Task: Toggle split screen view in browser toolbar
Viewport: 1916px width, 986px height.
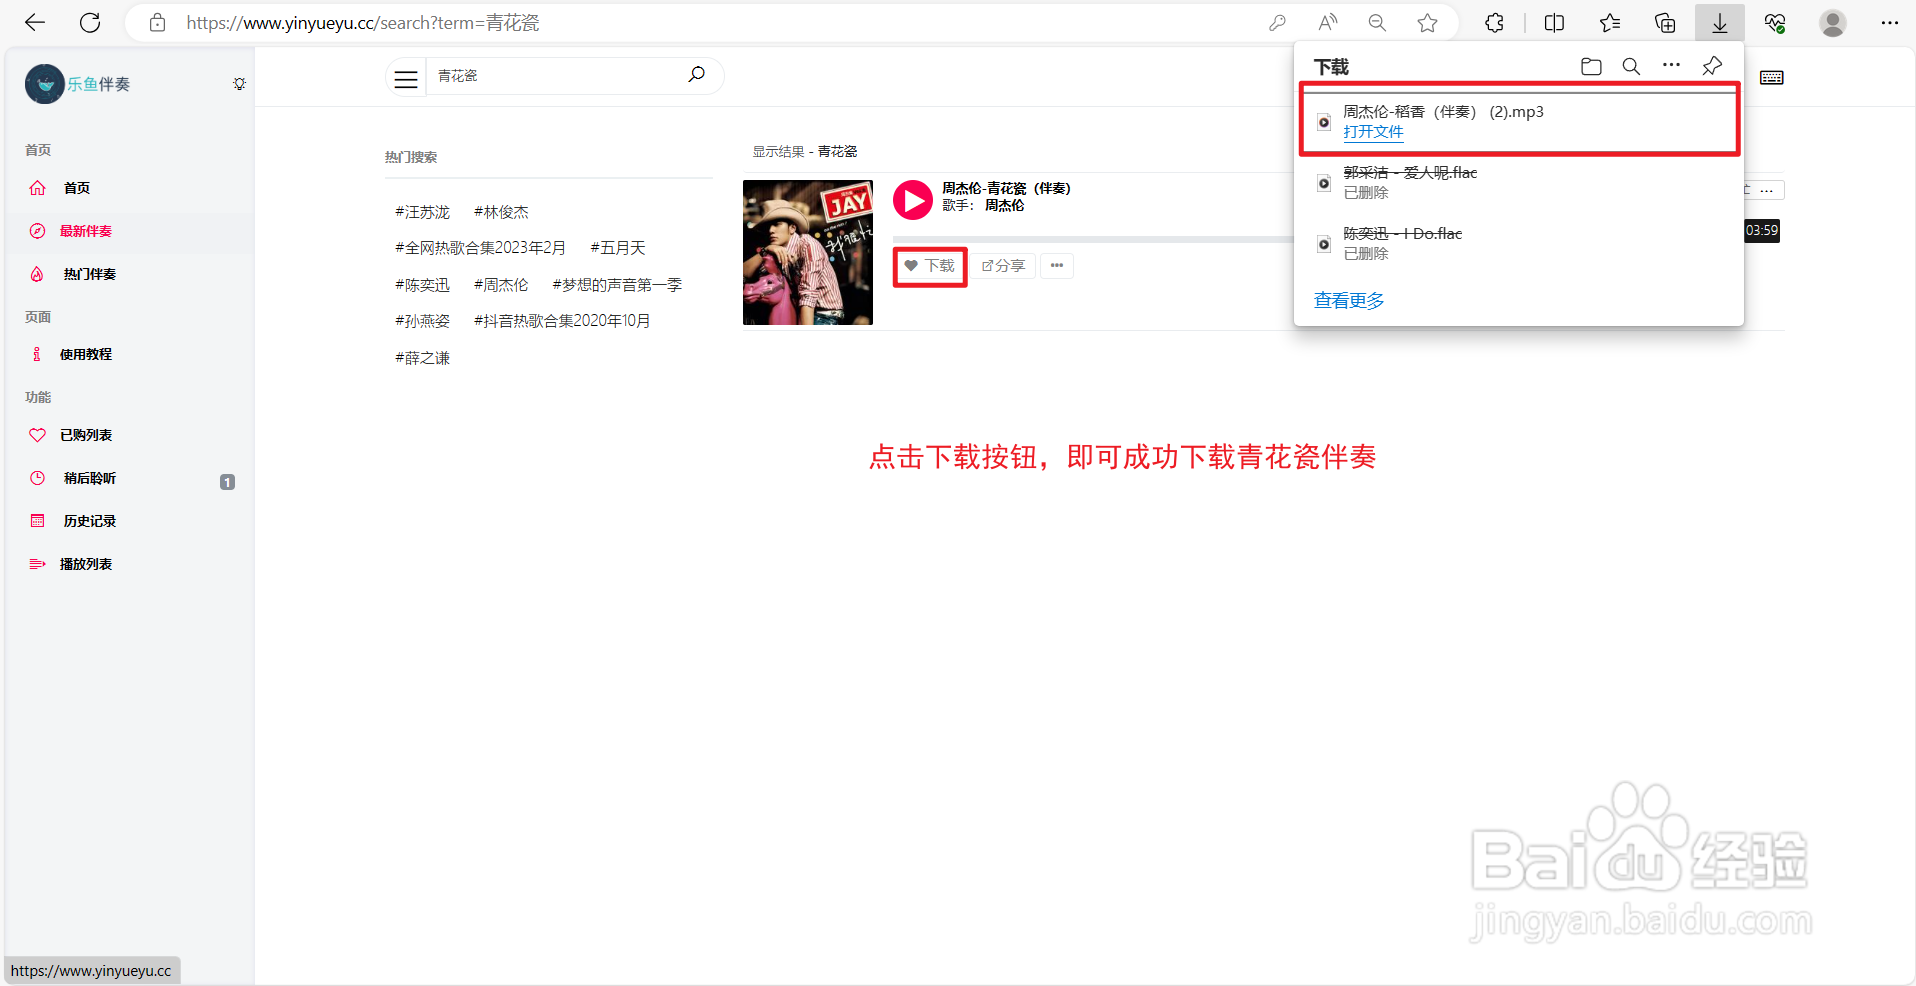Action: pyautogui.click(x=1553, y=22)
